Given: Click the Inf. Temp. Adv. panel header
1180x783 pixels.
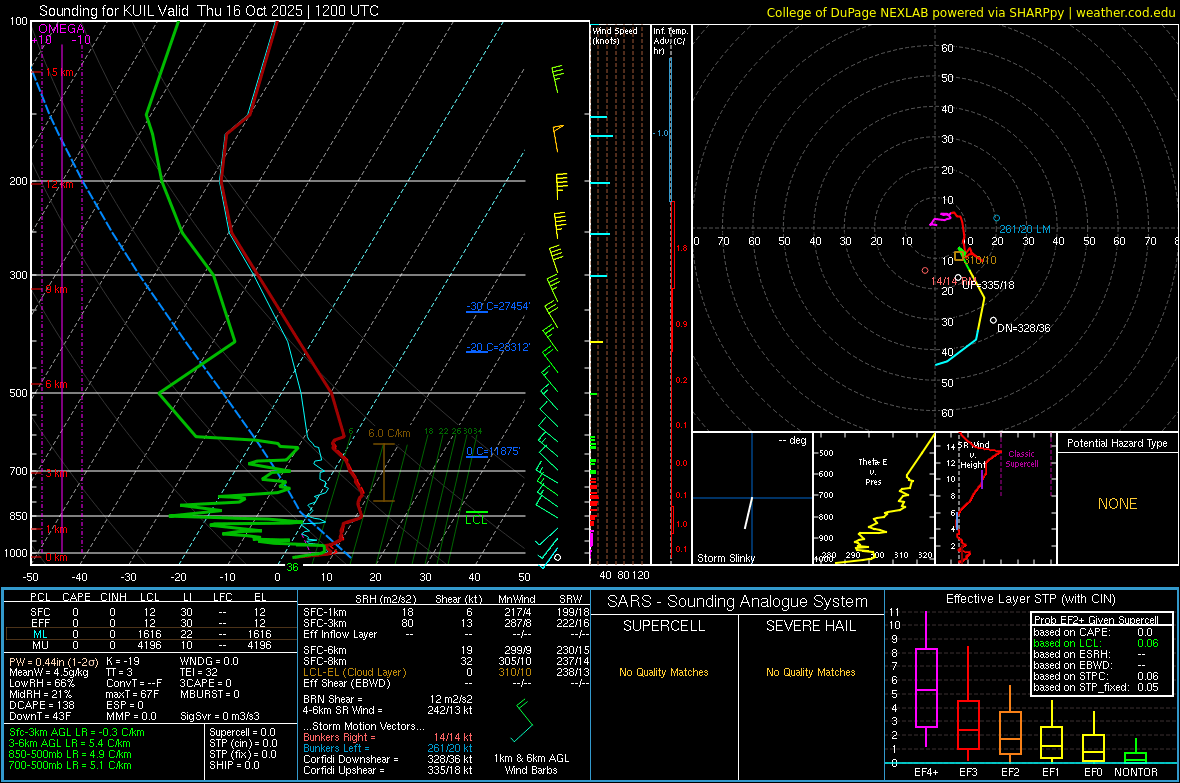Looking at the screenshot, I should pos(670,41).
